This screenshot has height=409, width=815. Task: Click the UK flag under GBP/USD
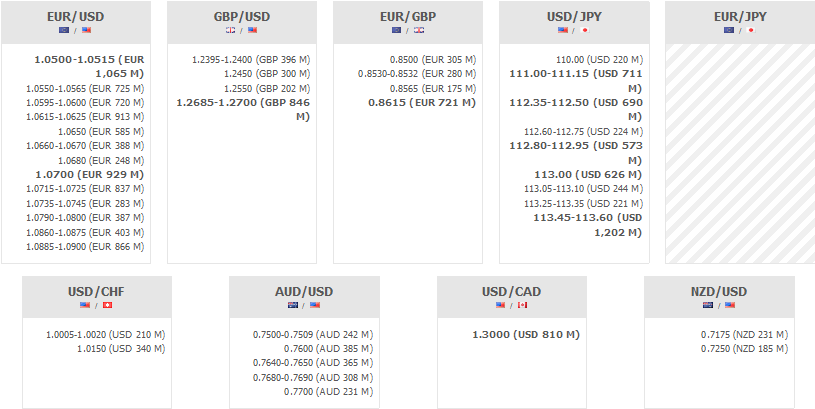[x=231, y=30]
